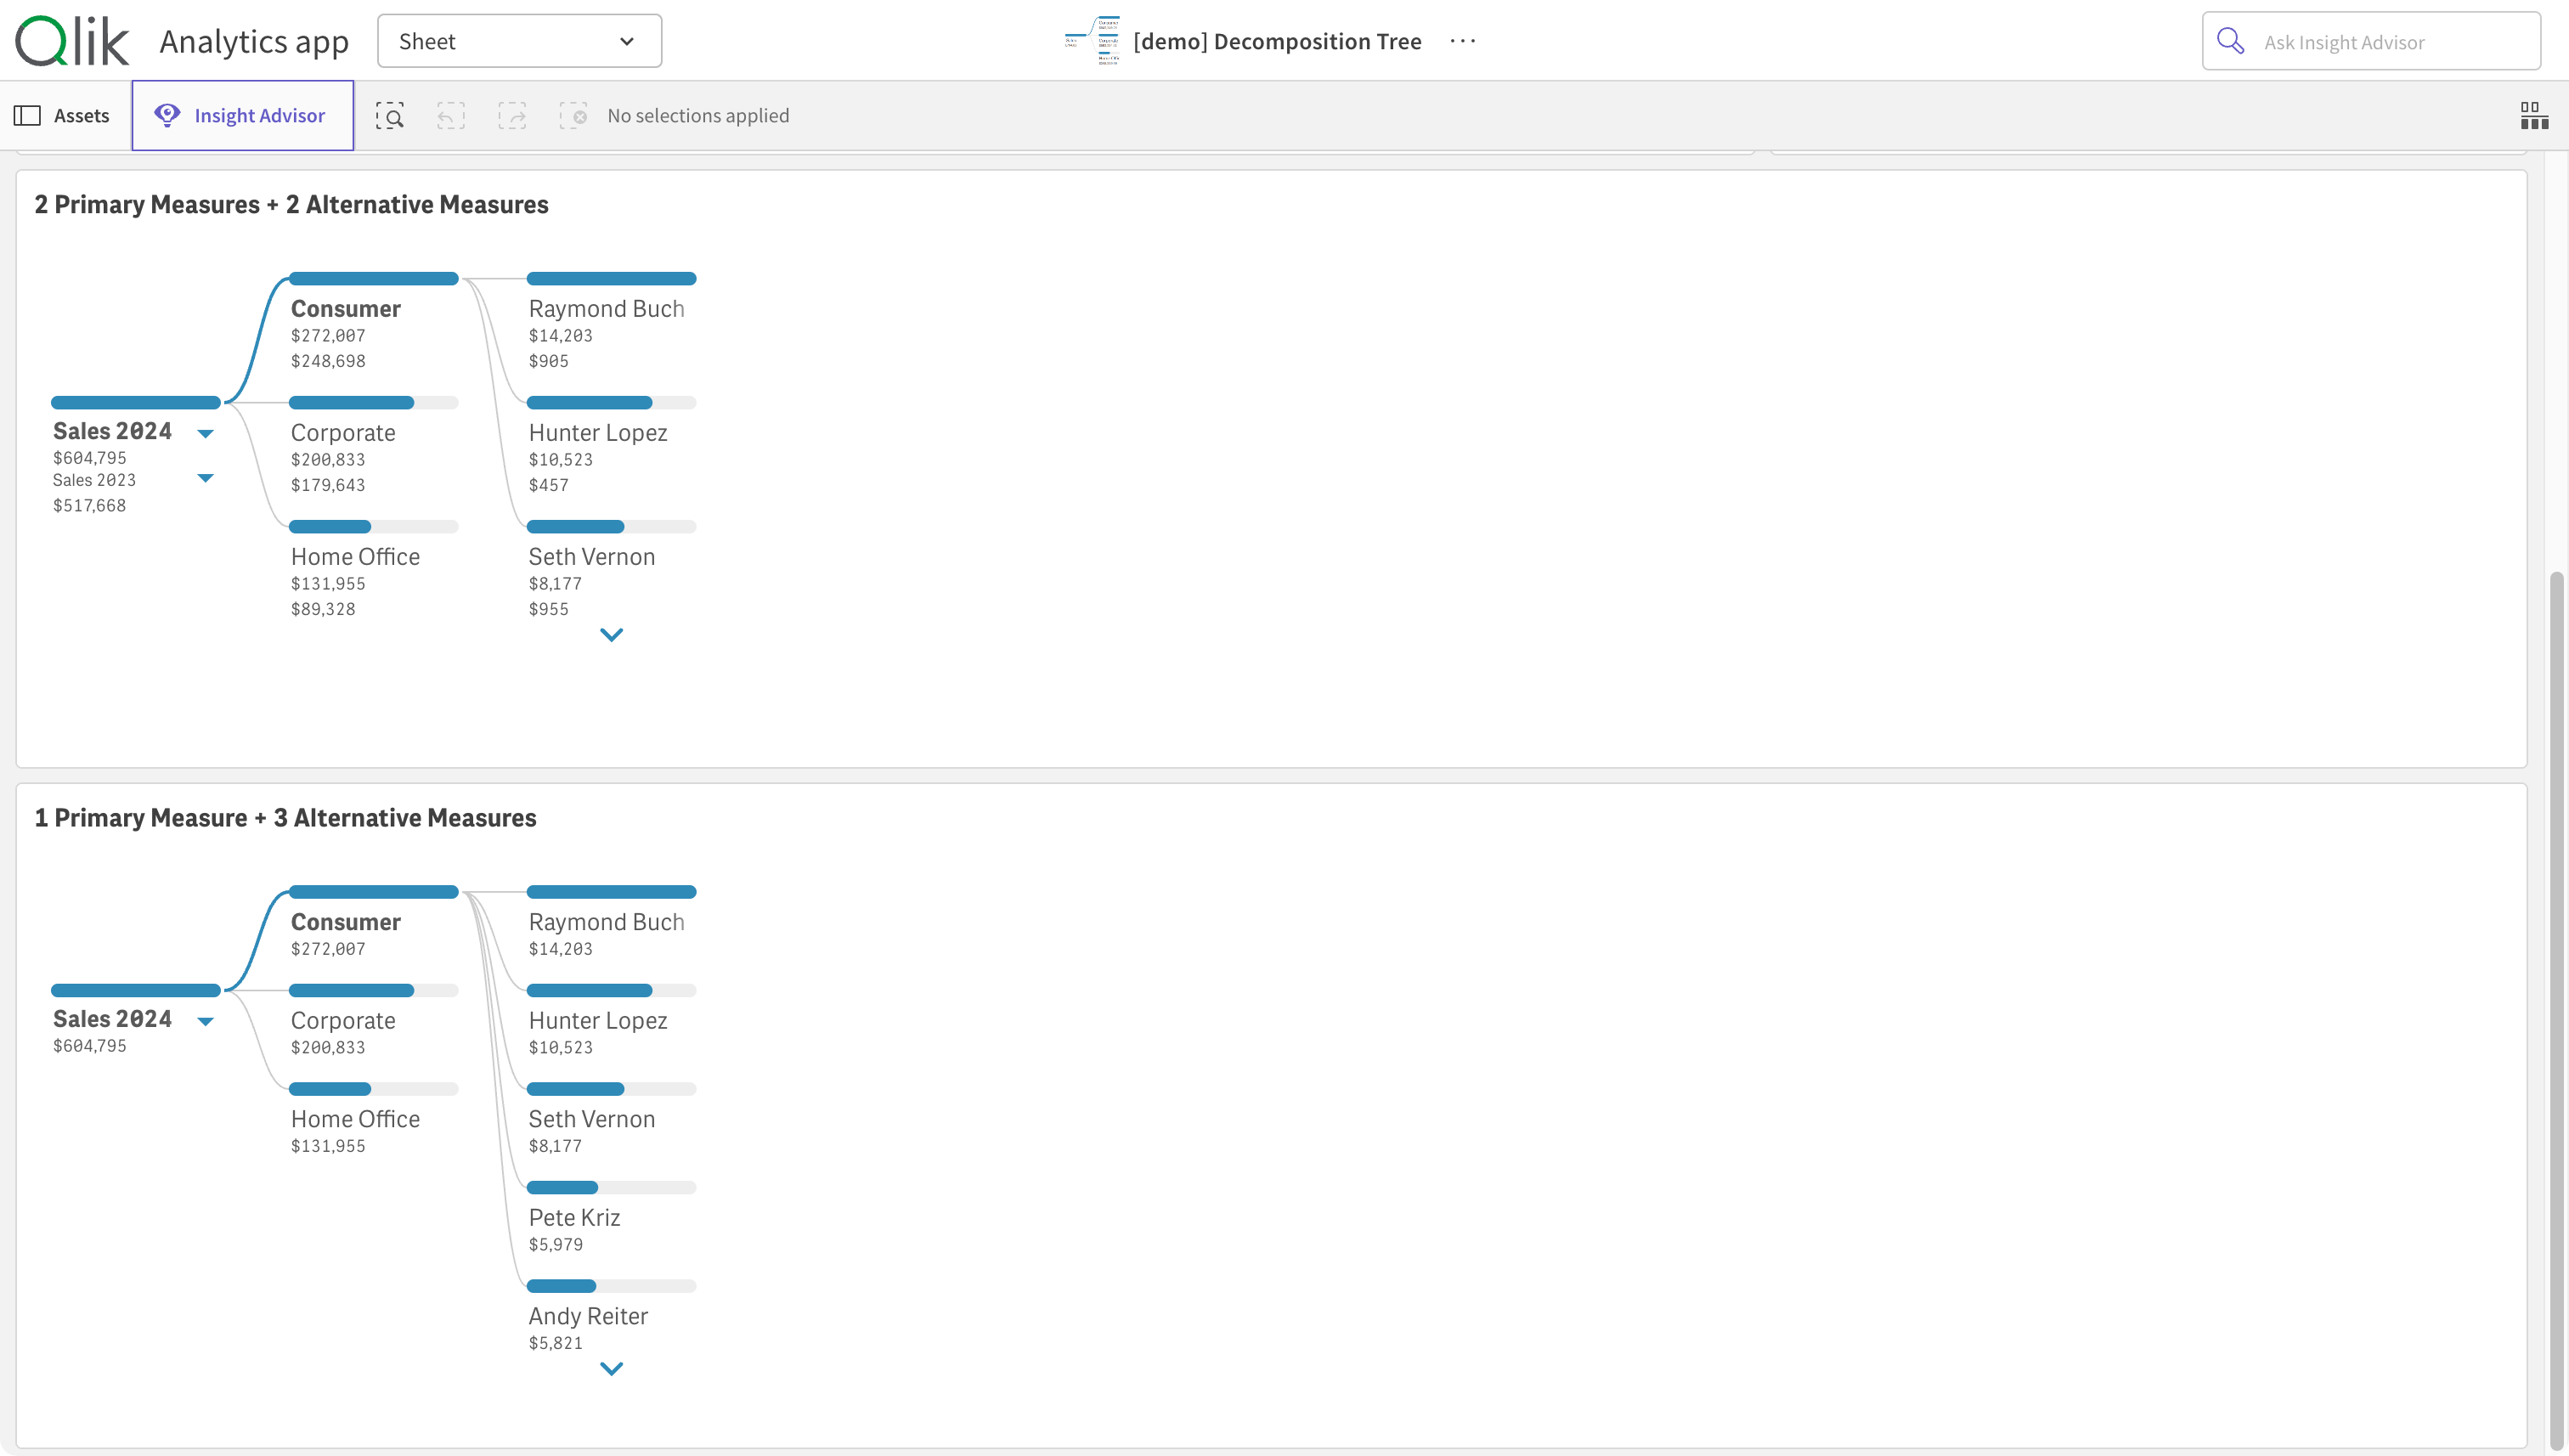This screenshot has width=2569, height=1456.
Task: Open the three-dot more options menu
Action: 1462,41
